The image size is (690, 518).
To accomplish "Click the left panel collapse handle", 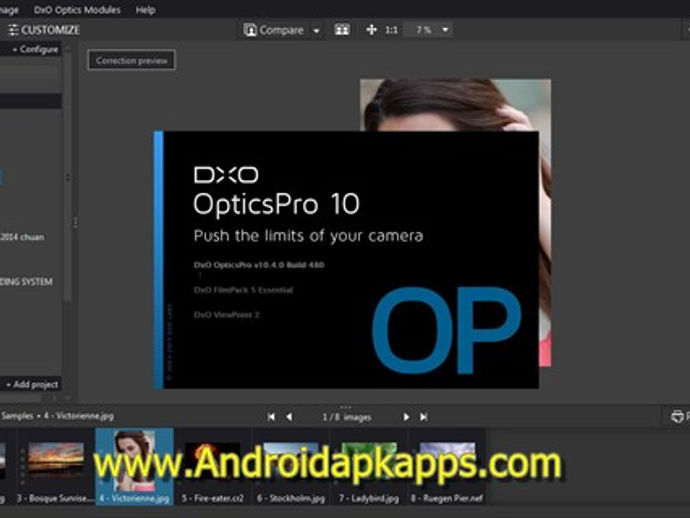I will click(x=75, y=223).
